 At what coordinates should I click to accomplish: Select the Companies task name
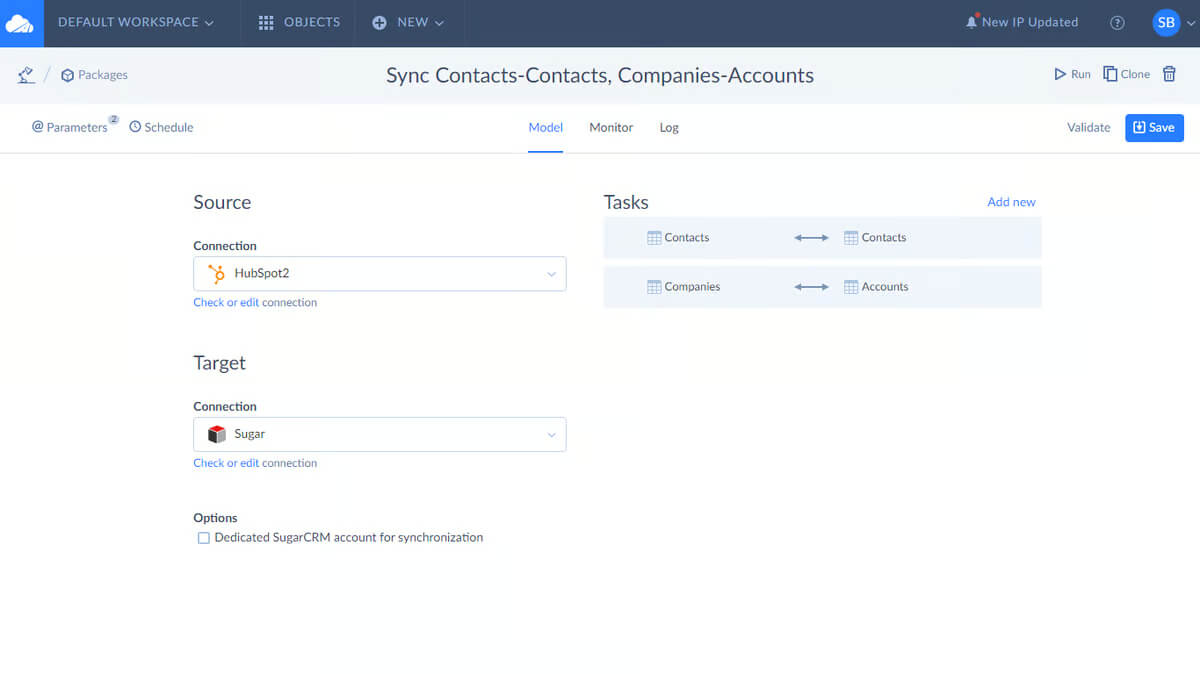(x=692, y=287)
